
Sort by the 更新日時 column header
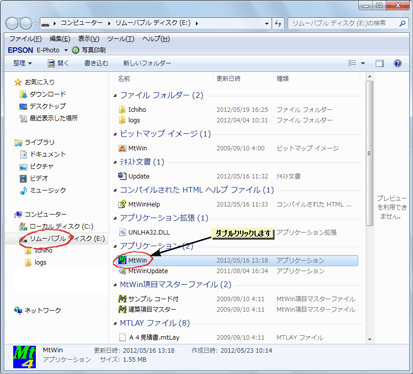228,79
